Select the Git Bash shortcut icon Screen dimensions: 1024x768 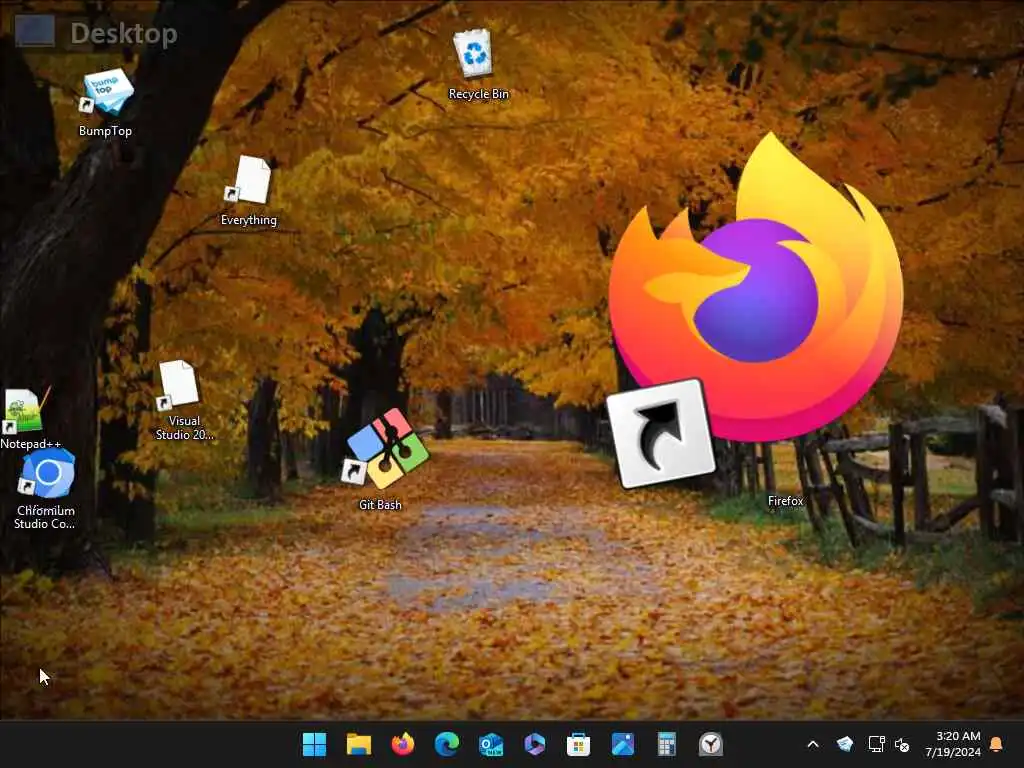pyautogui.click(x=386, y=448)
